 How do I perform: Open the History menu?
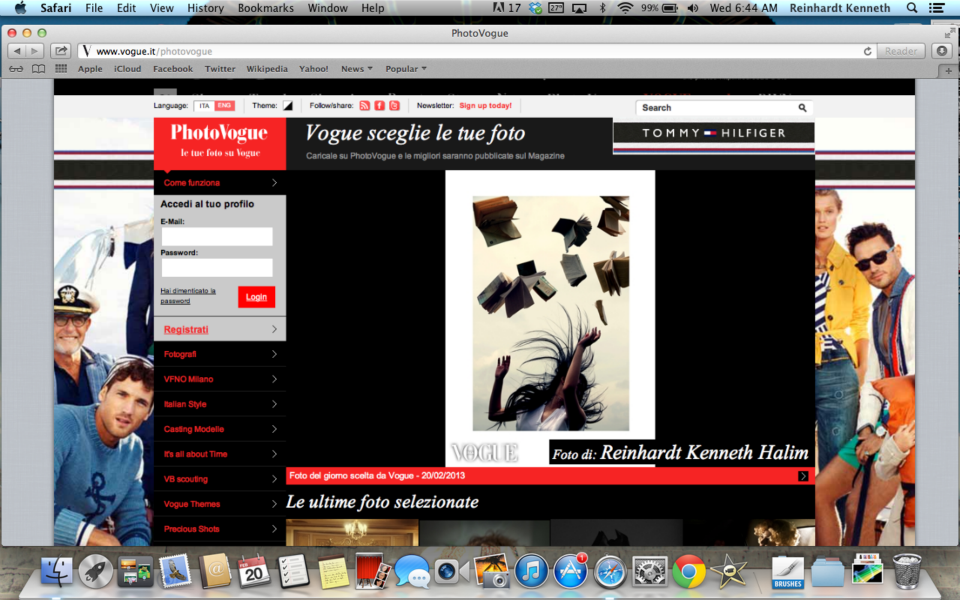205,8
